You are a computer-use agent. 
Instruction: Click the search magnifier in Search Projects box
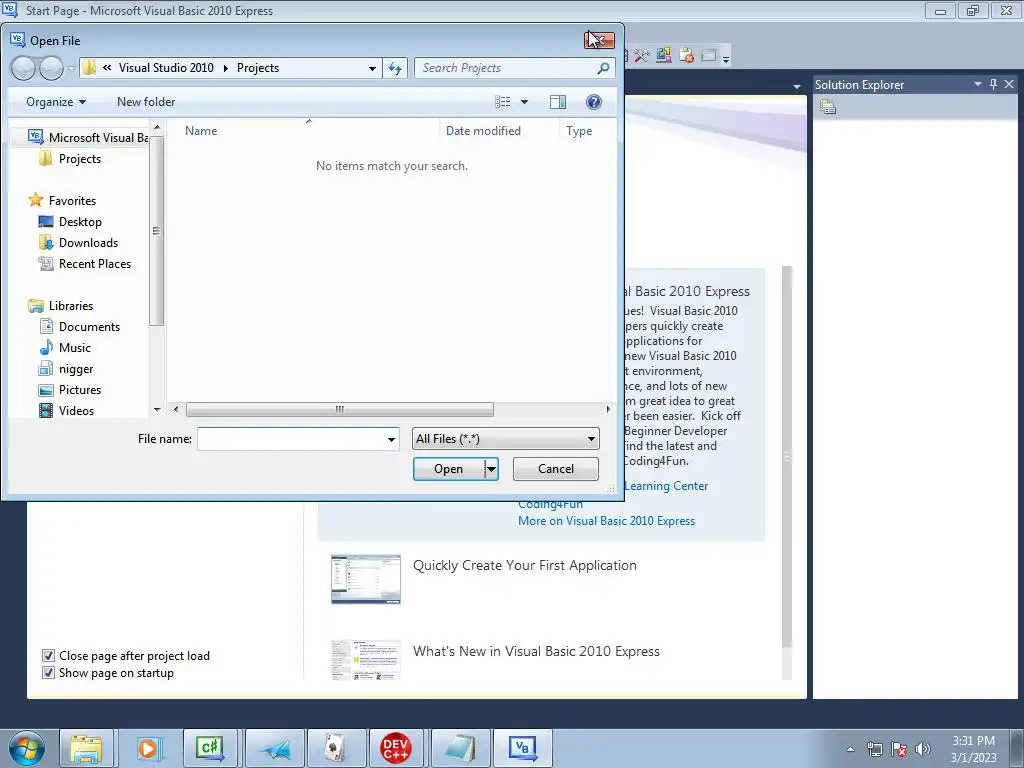tap(603, 68)
